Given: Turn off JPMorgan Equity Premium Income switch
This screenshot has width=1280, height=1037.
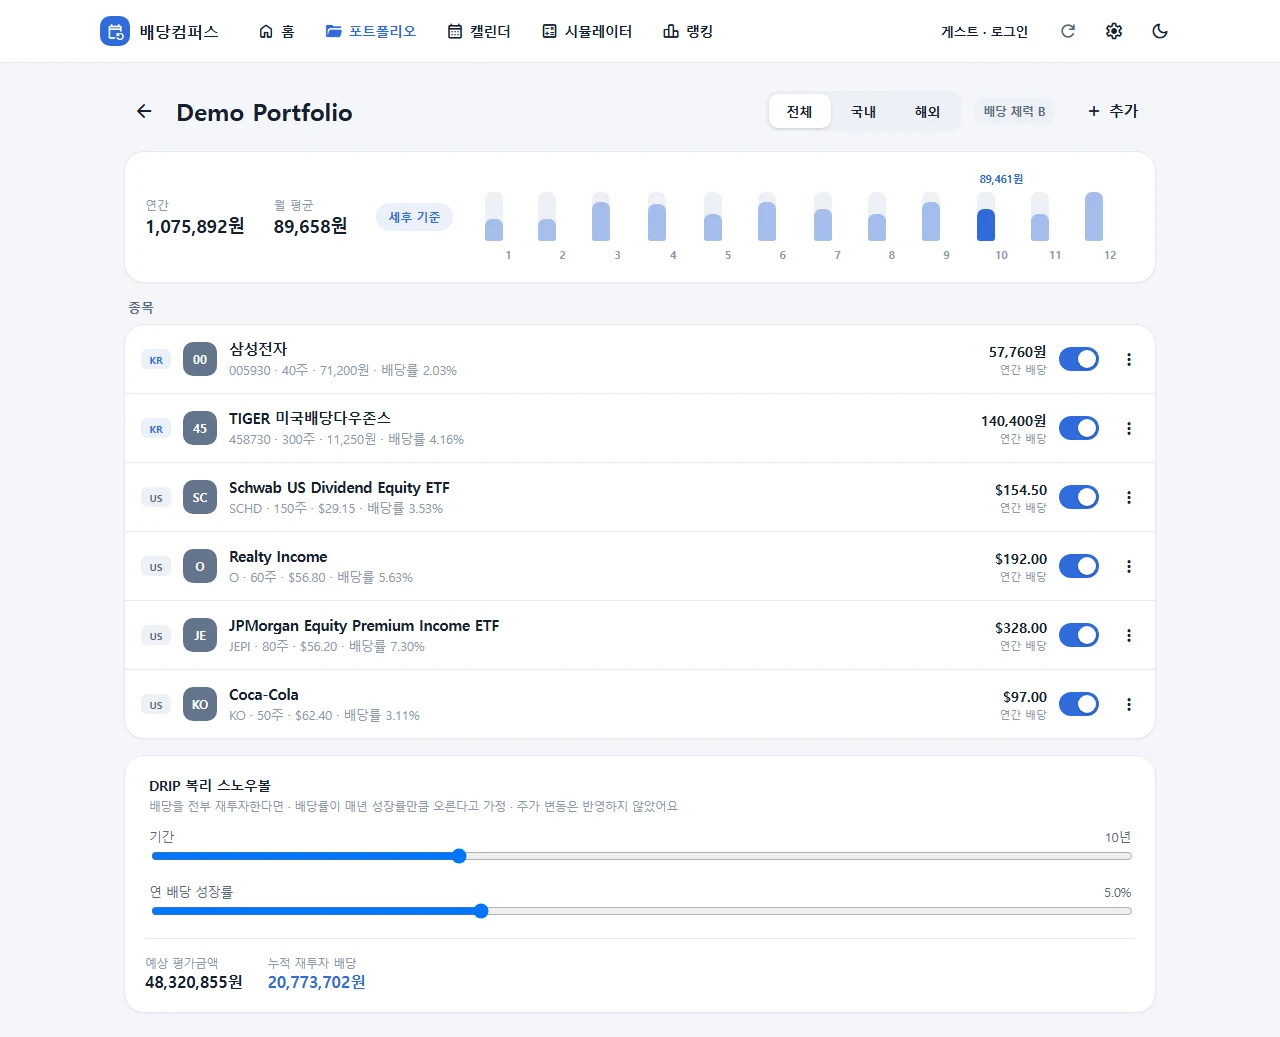Looking at the screenshot, I should (x=1079, y=635).
